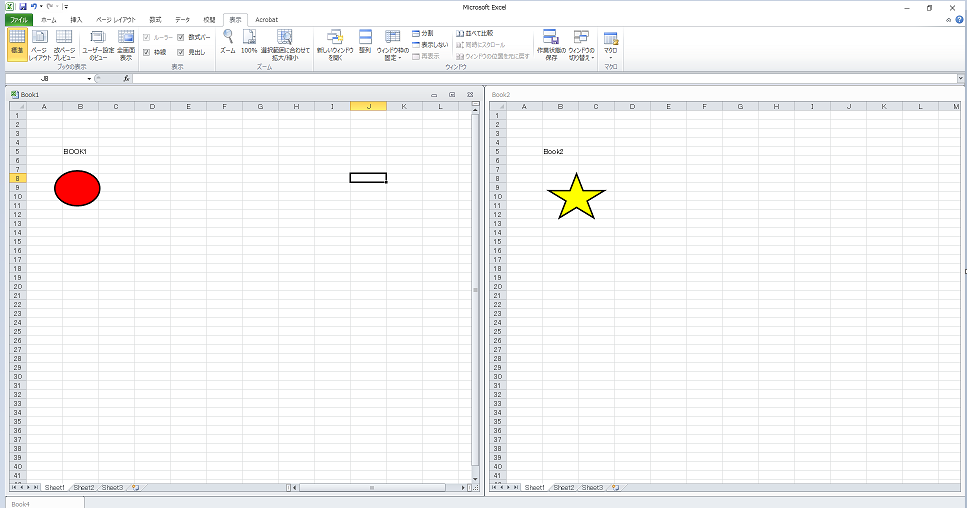The height and width of the screenshot is (508, 967).
Task: Click the Name Box showing J8
Action: [x=44, y=79]
